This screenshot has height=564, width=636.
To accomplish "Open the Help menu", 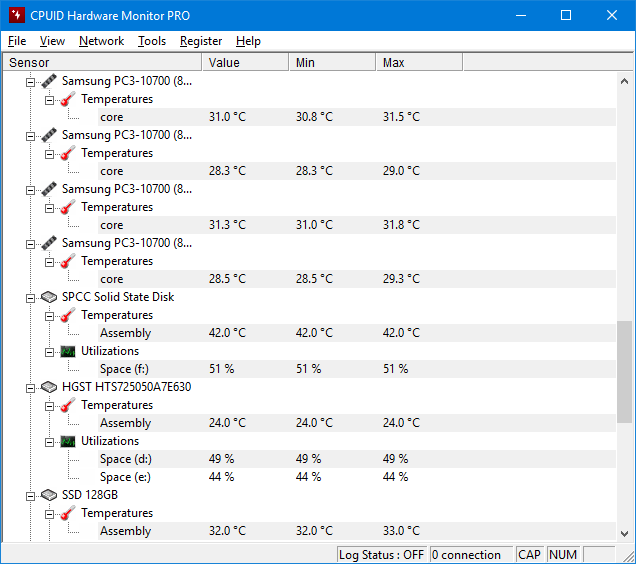I will tap(248, 41).
